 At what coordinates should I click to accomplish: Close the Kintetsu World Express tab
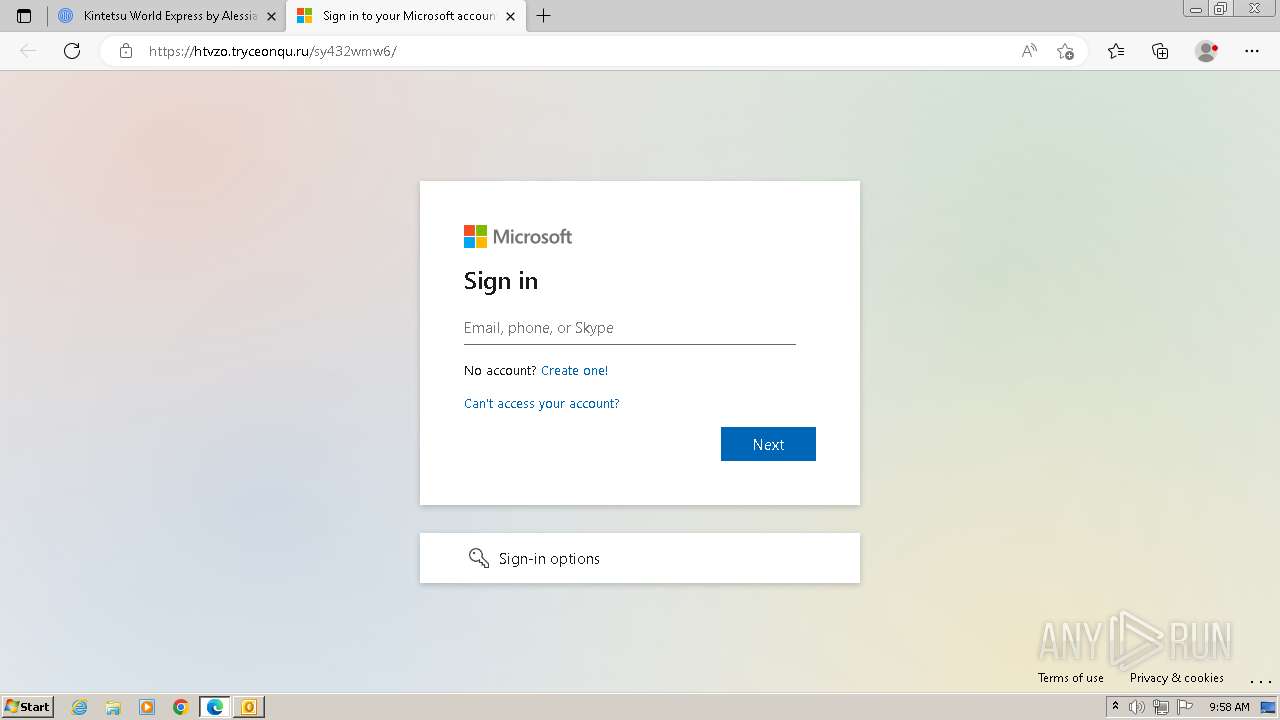271,16
